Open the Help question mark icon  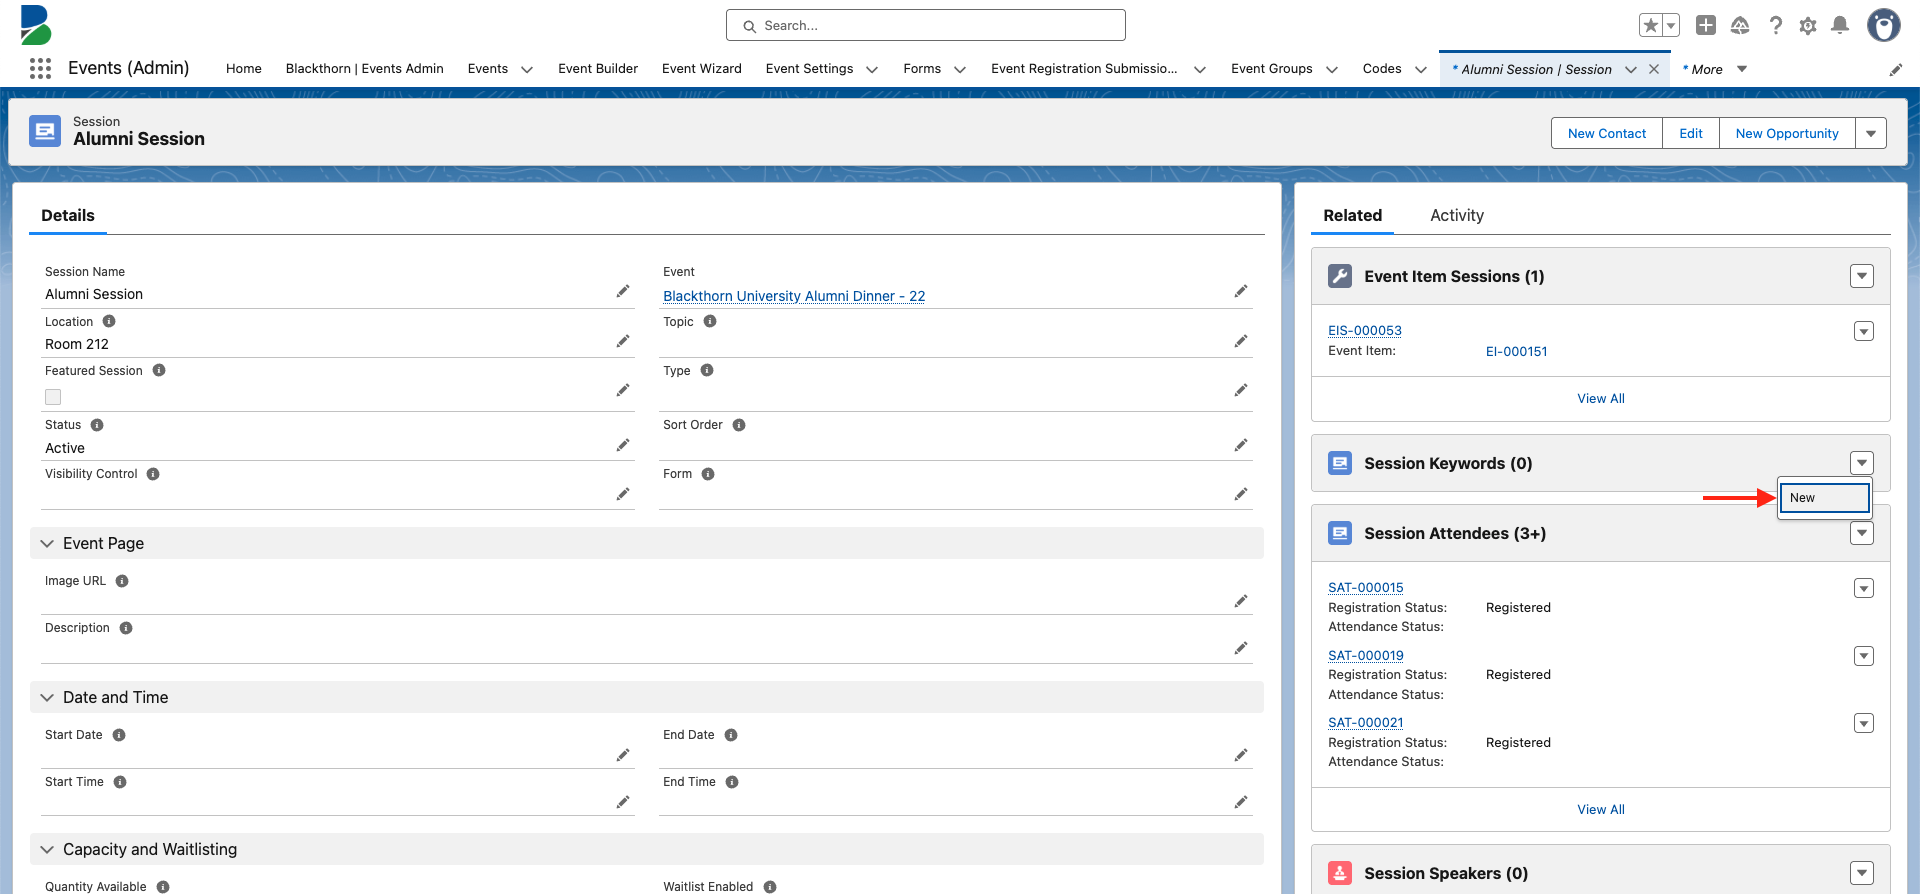click(x=1775, y=25)
